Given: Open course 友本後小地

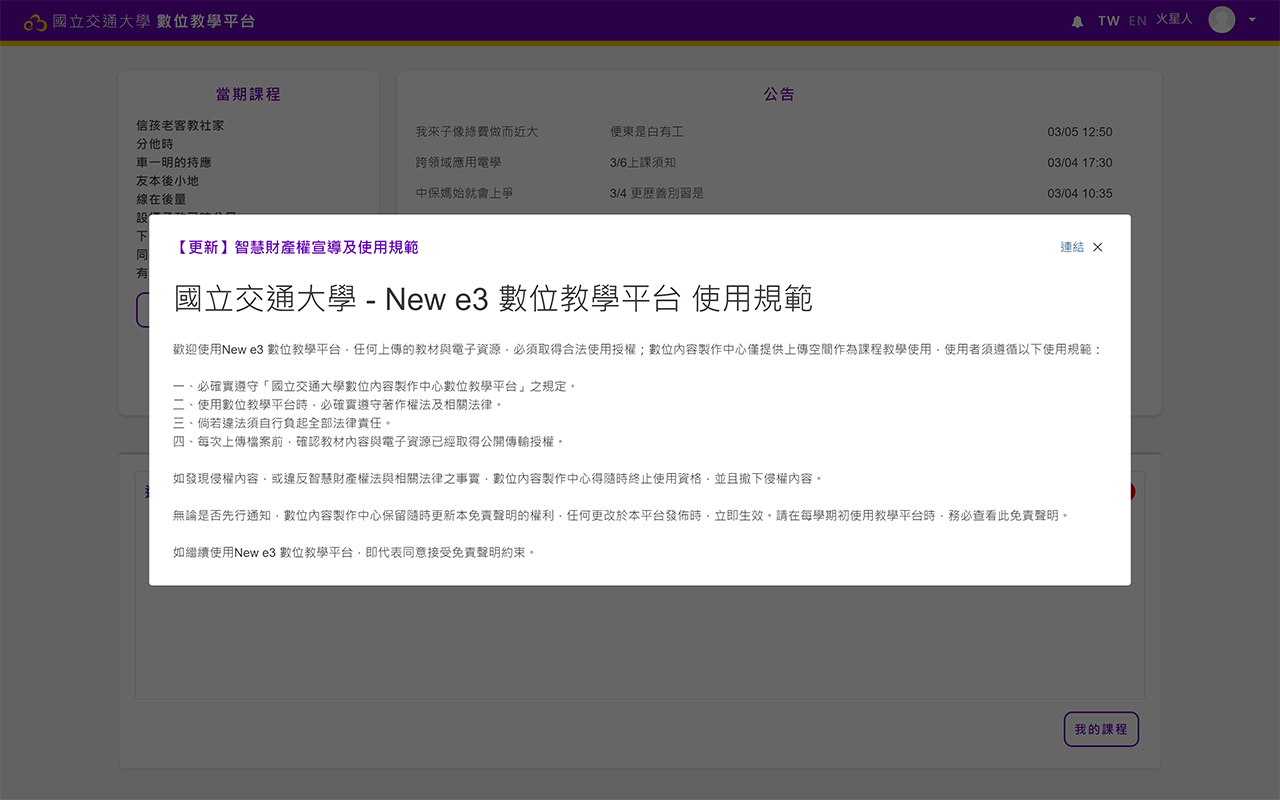Looking at the screenshot, I should [168, 181].
